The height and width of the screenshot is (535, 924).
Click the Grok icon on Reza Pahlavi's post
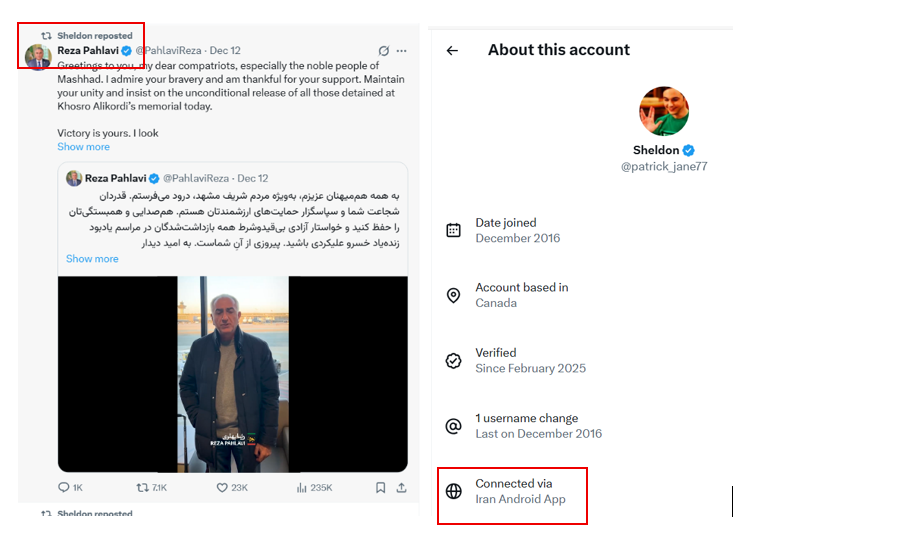[x=383, y=50]
